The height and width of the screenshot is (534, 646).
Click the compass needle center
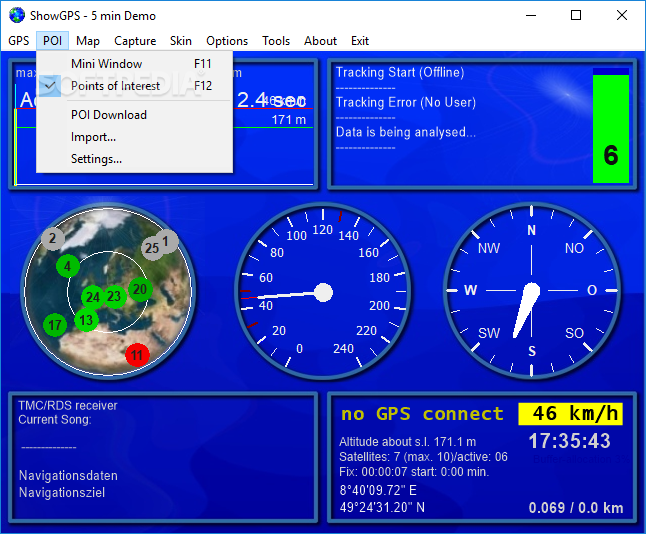tap(531, 290)
